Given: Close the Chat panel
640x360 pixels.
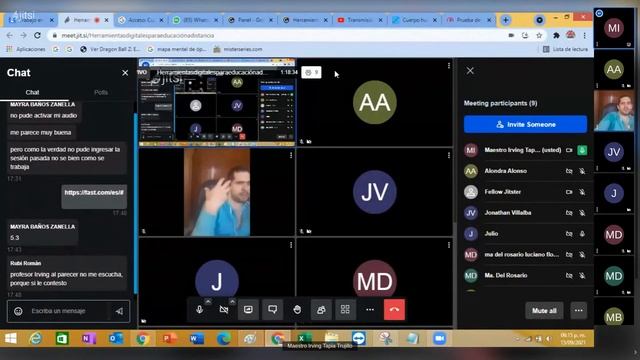Looking at the screenshot, I should 125,73.
